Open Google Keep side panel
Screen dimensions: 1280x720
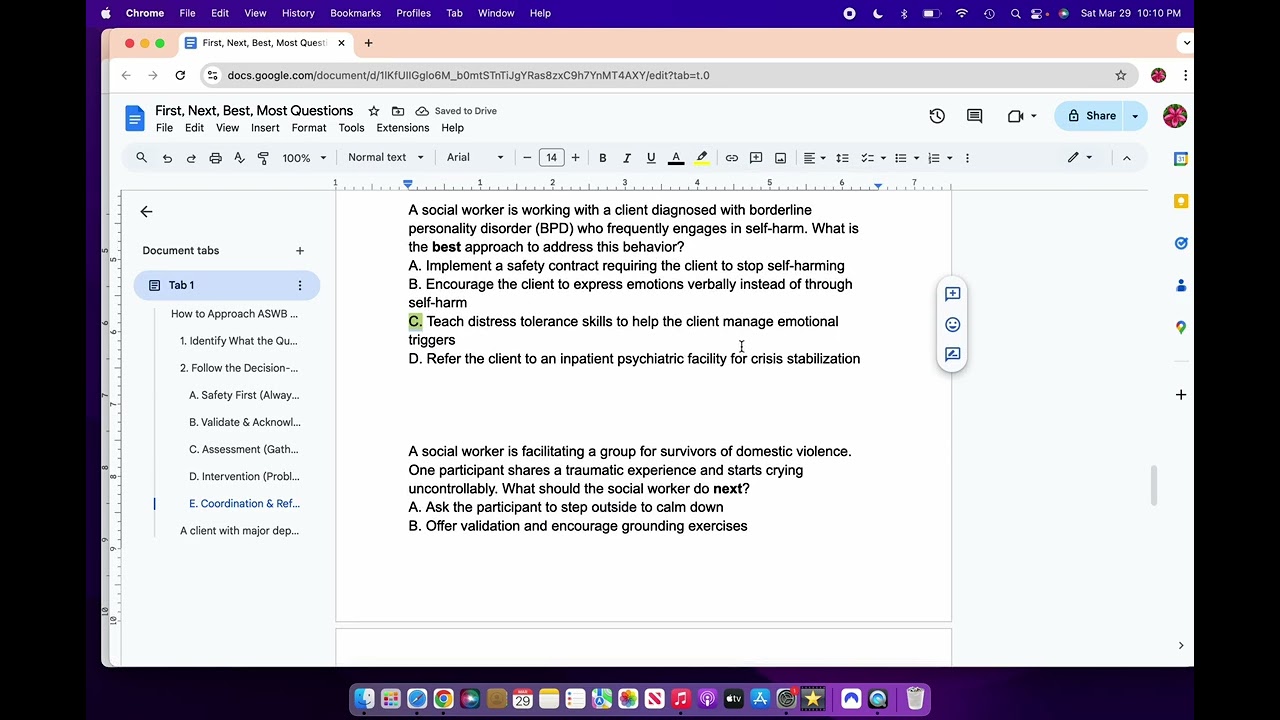pyautogui.click(x=1181, y=201)
